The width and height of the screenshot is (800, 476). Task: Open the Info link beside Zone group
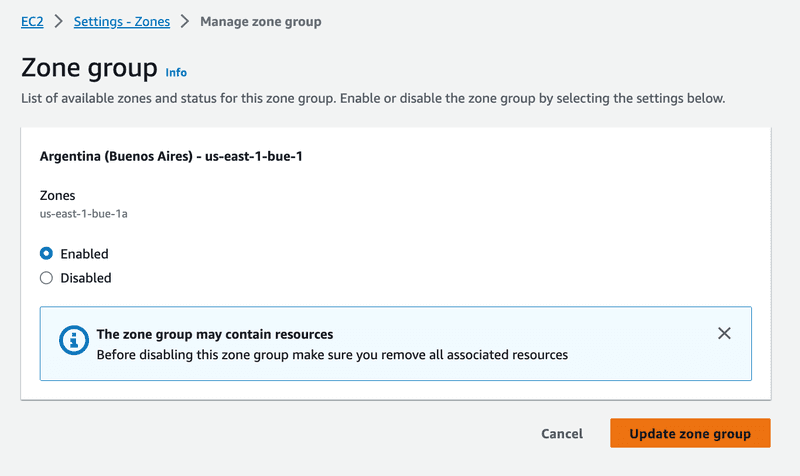(176, 72)
